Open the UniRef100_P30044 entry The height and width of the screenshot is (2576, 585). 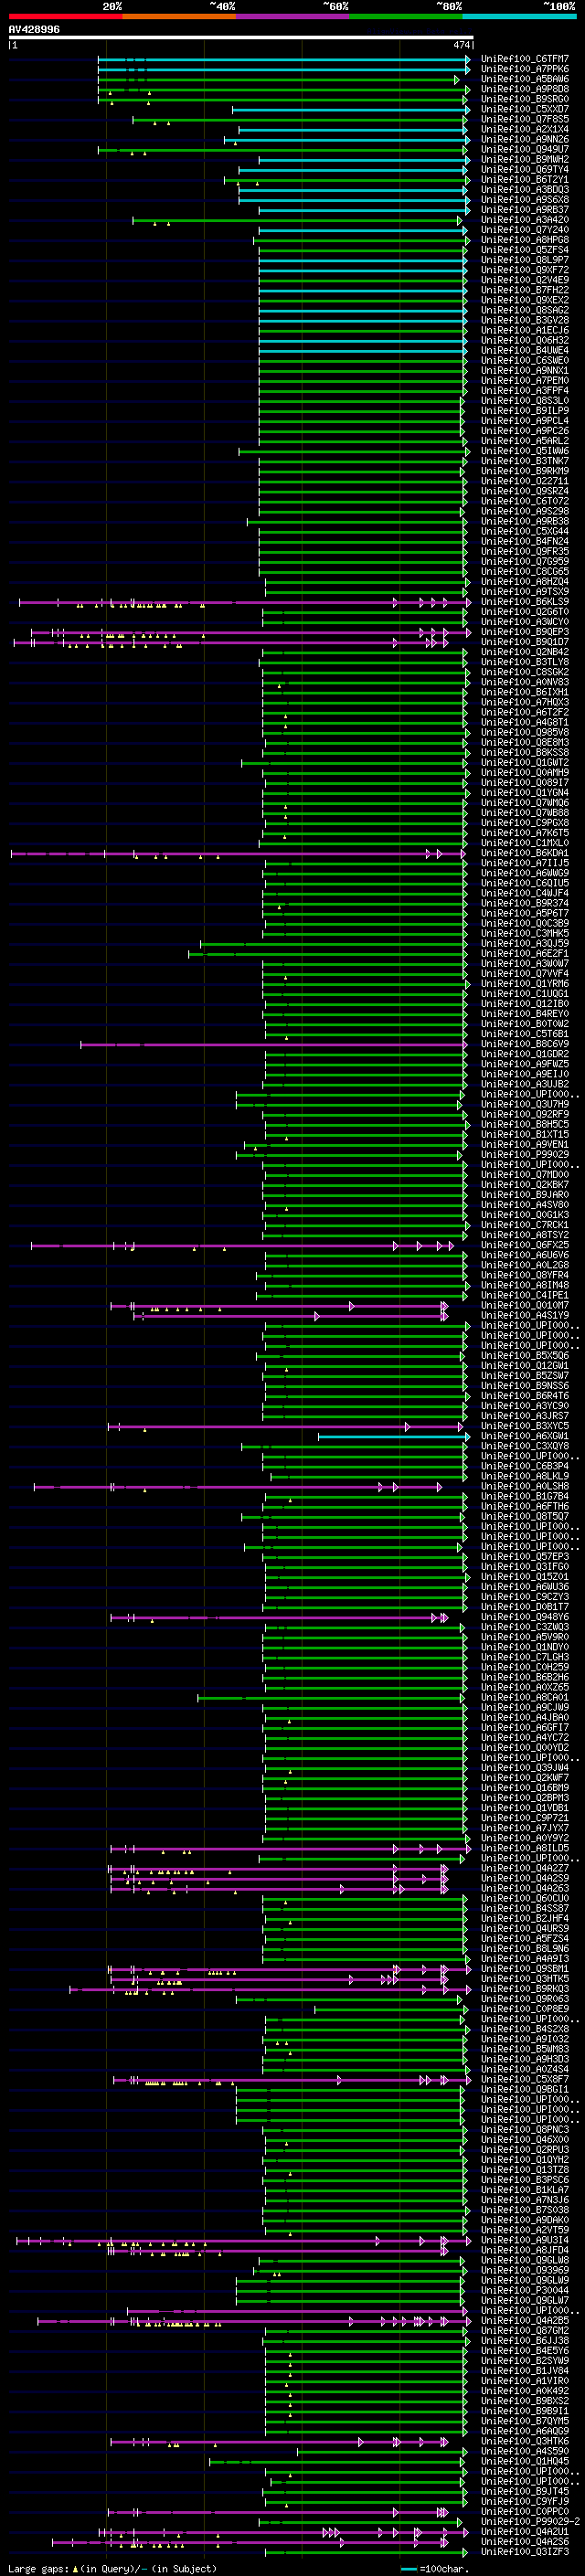524,2290
